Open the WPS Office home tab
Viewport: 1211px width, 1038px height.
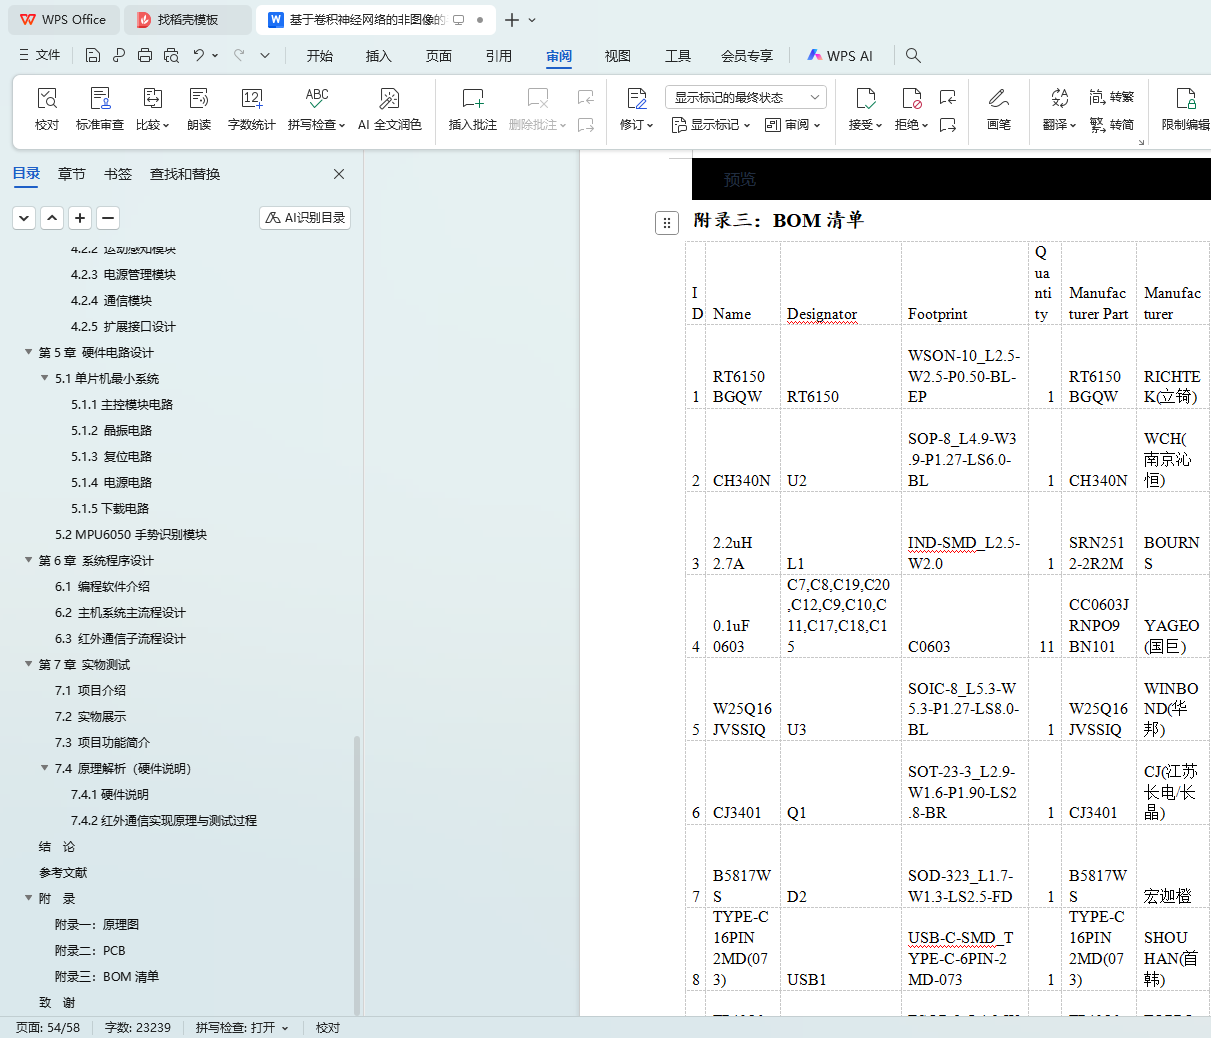click(64, 20)
